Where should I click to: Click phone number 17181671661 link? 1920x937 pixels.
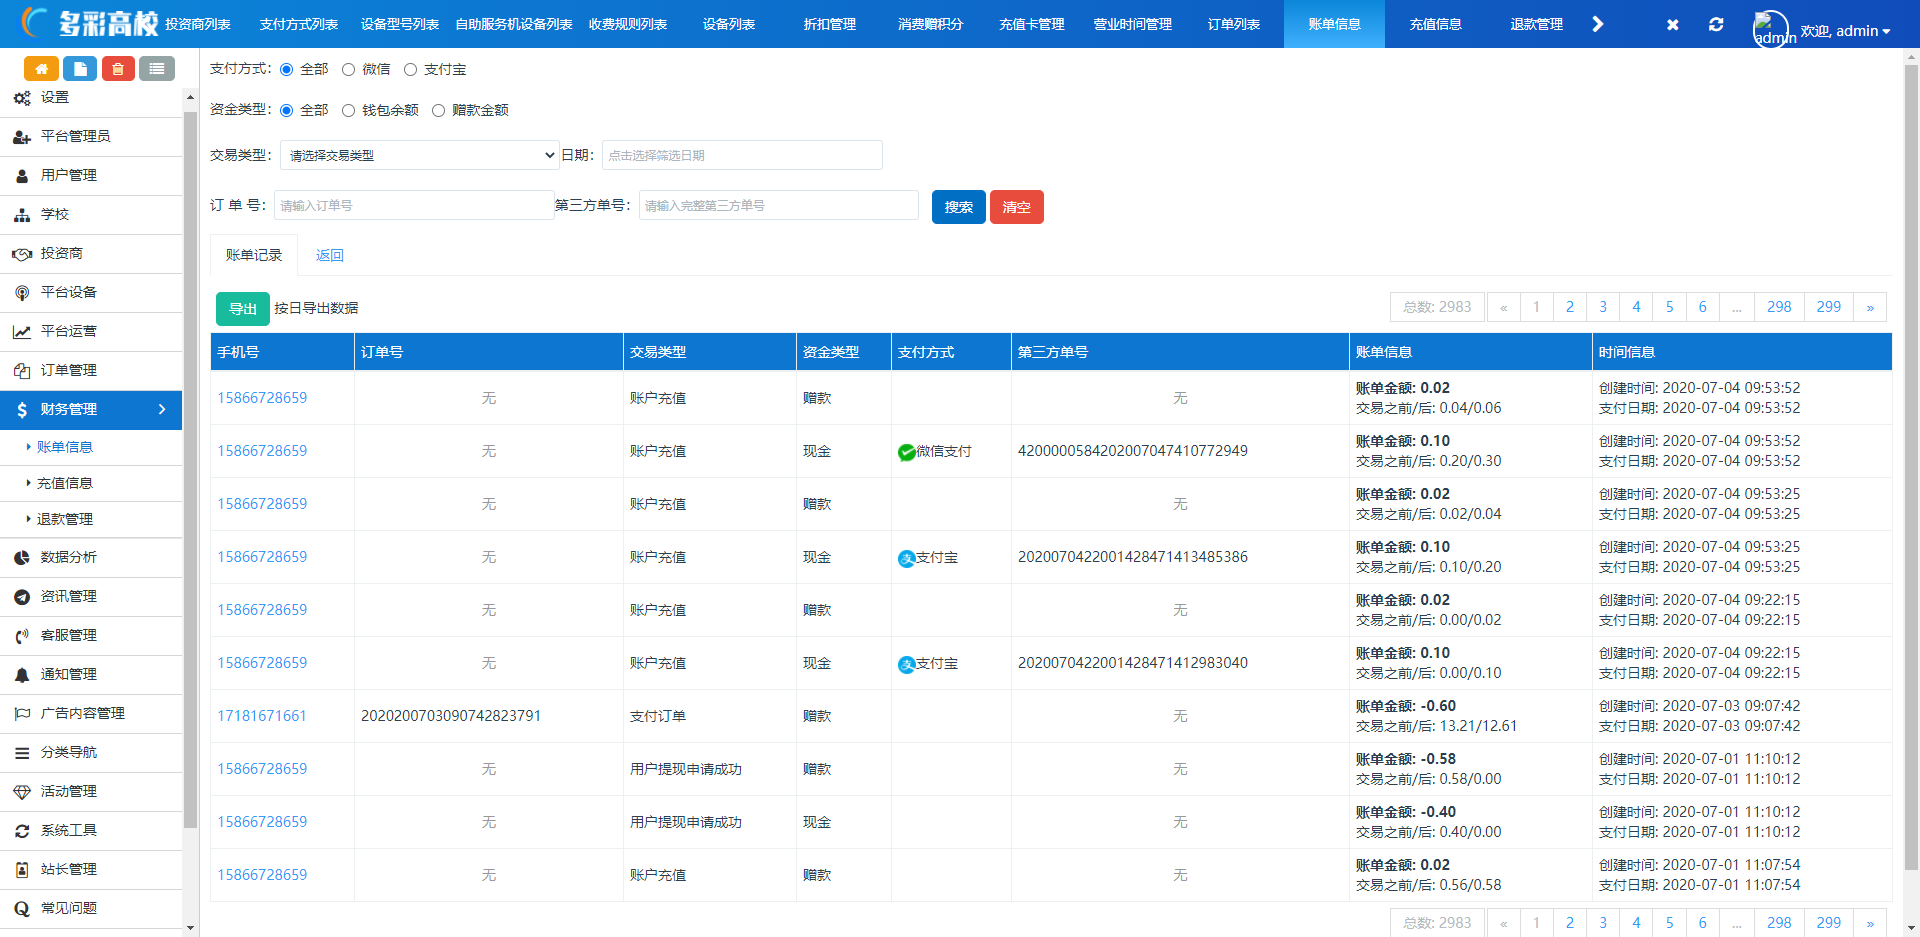coord(262,716)
